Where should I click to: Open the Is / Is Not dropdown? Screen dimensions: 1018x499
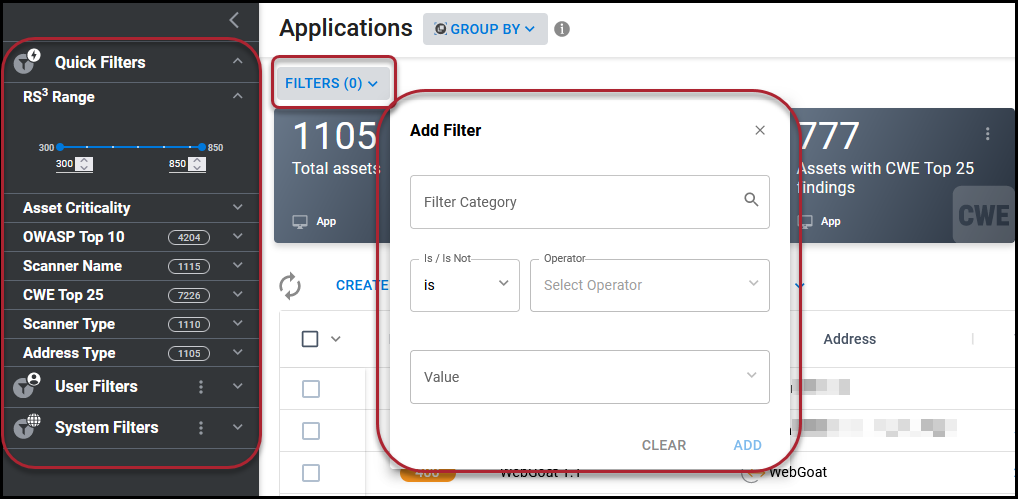click(465, 285)
